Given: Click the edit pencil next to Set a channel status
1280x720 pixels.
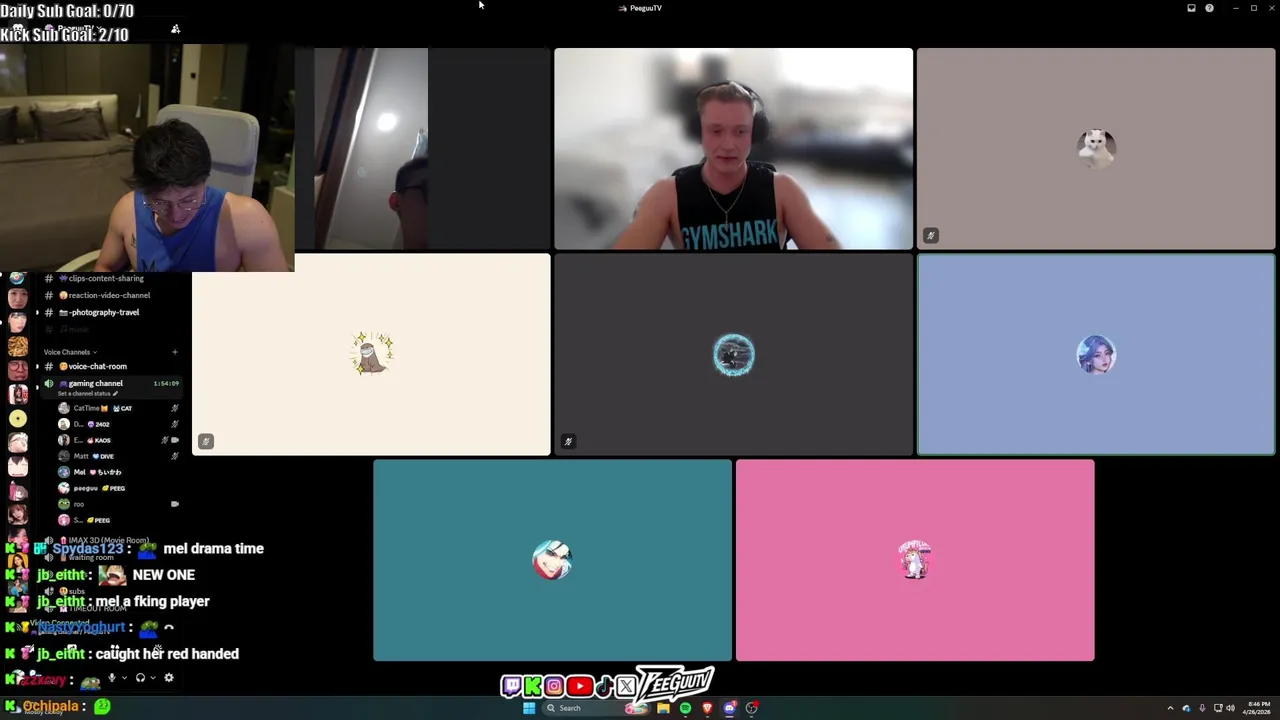Looking at the screenshot, I should pos(115,394).
